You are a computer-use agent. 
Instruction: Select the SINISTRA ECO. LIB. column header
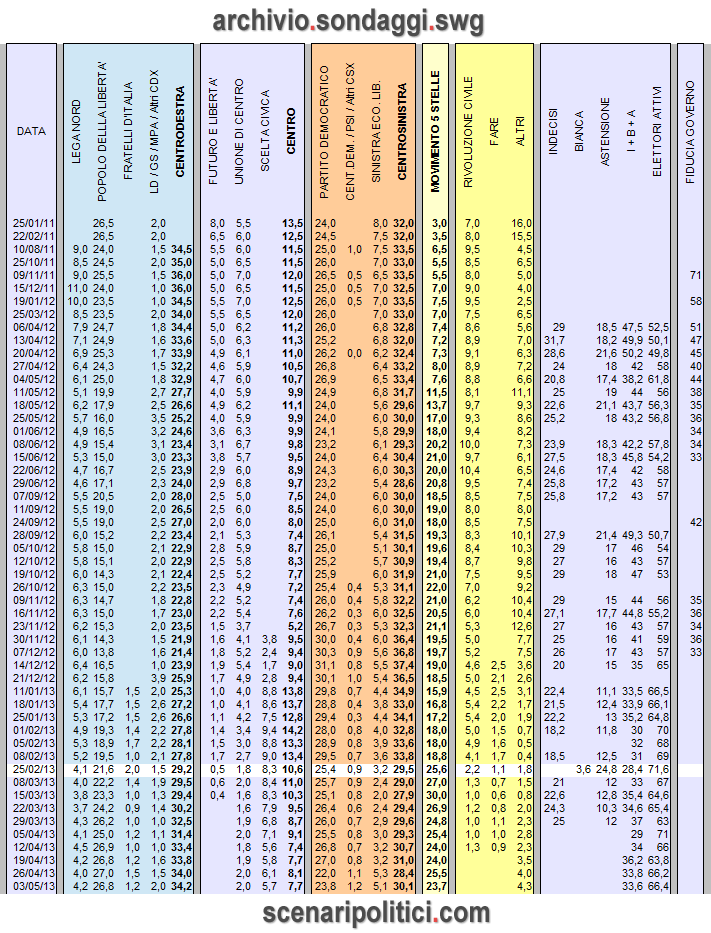[375, 131]
